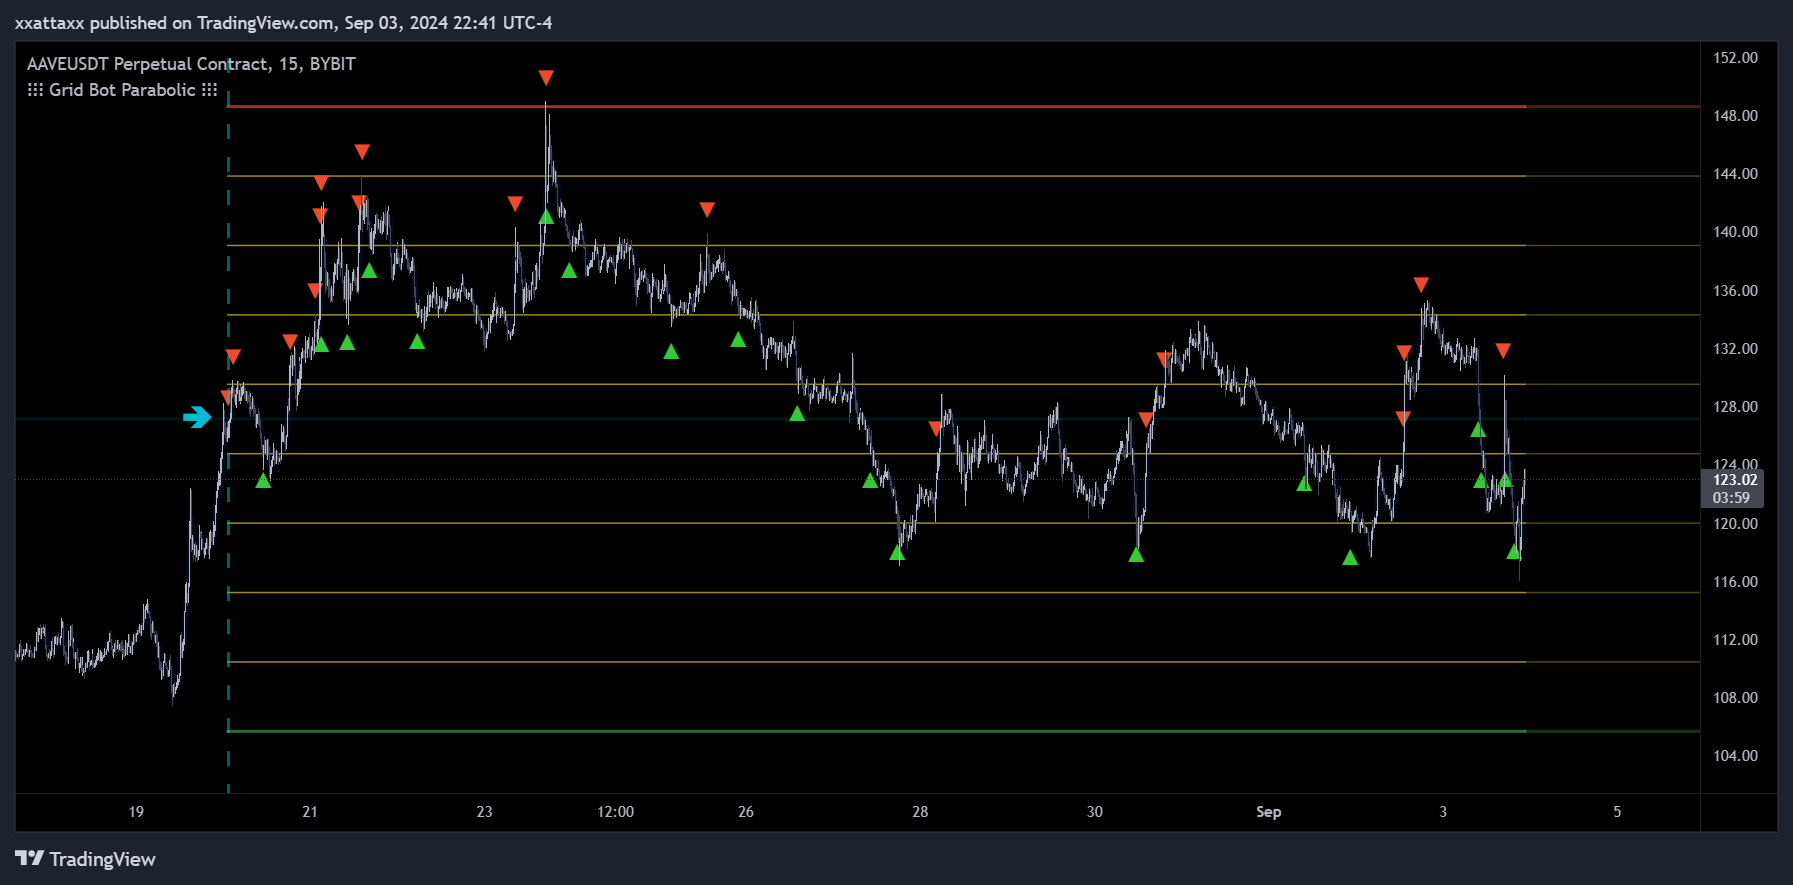The width and height of the screenshot is (1793, 885).
Task: Click the date label 30 on time axis
Action: click(1095, 812)
